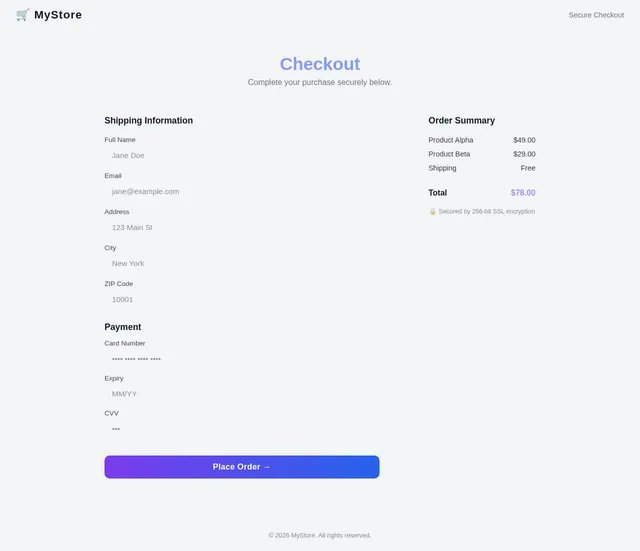640x551 pixels.
Task: Click the Card Number field label
Action: pyautogui.click(x=124, y=343)
